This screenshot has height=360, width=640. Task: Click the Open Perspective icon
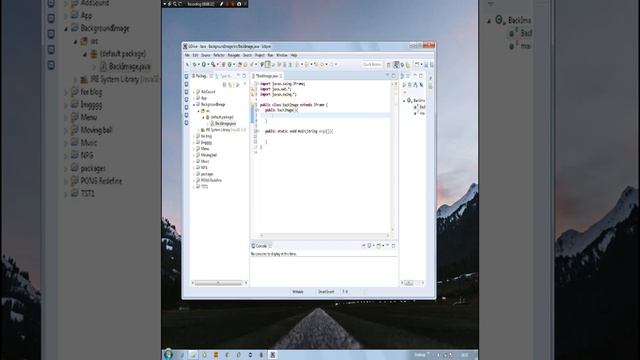388,65
